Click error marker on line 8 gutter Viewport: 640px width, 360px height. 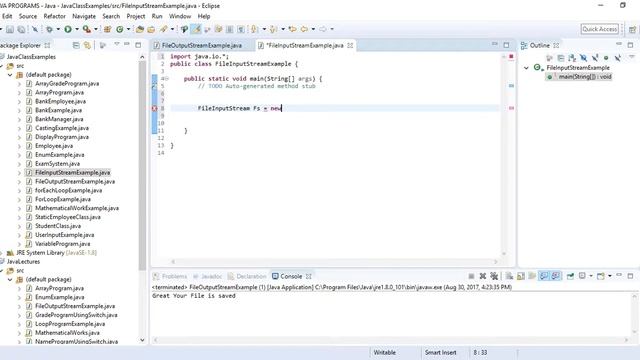pos(154,108)
